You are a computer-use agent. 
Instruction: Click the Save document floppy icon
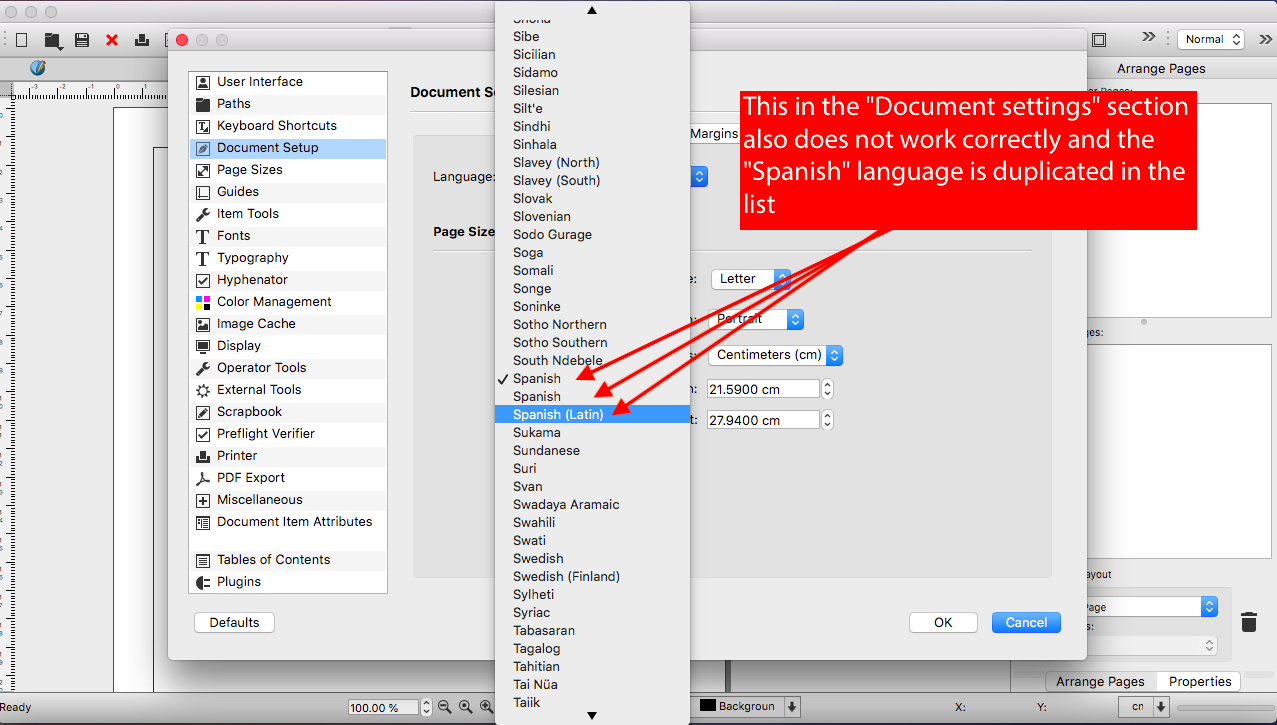point(82,40)
